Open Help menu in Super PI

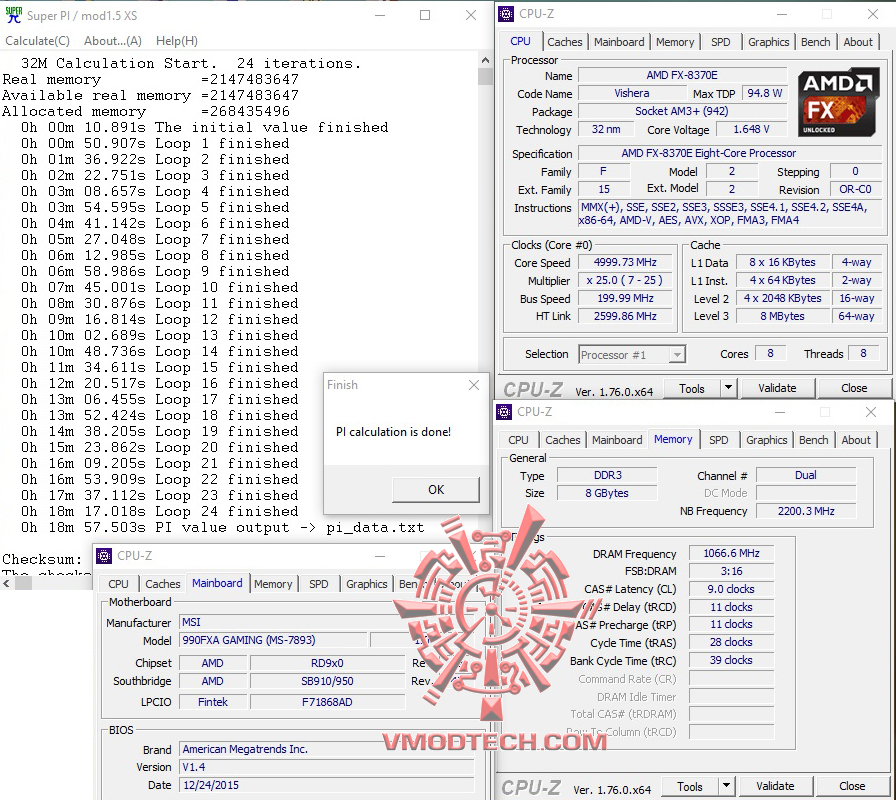177,41
